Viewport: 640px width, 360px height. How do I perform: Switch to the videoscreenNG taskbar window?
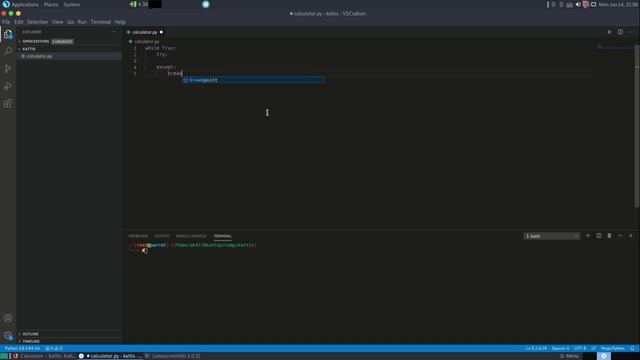(x=173, y=356)
